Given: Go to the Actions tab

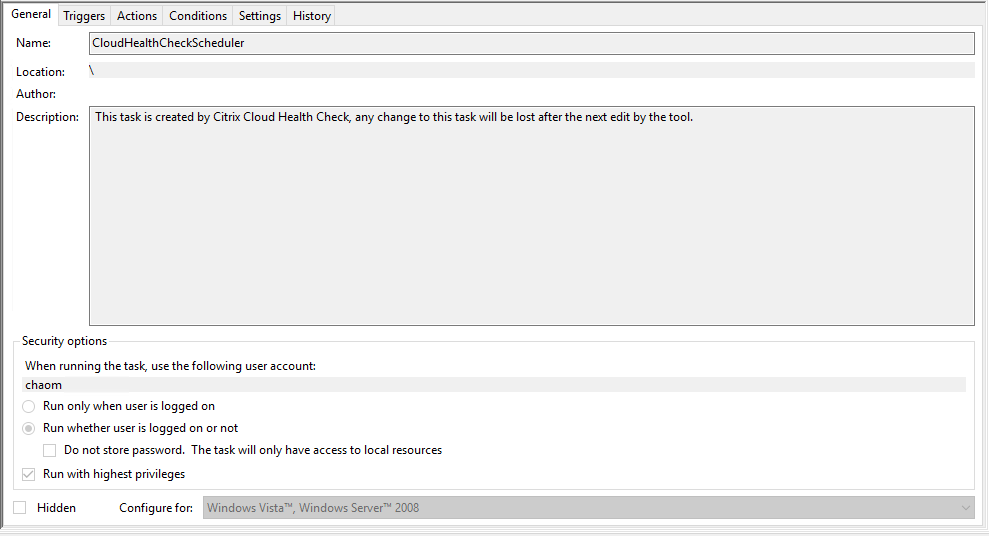Looking at the screenshot, I should point(137,16).
